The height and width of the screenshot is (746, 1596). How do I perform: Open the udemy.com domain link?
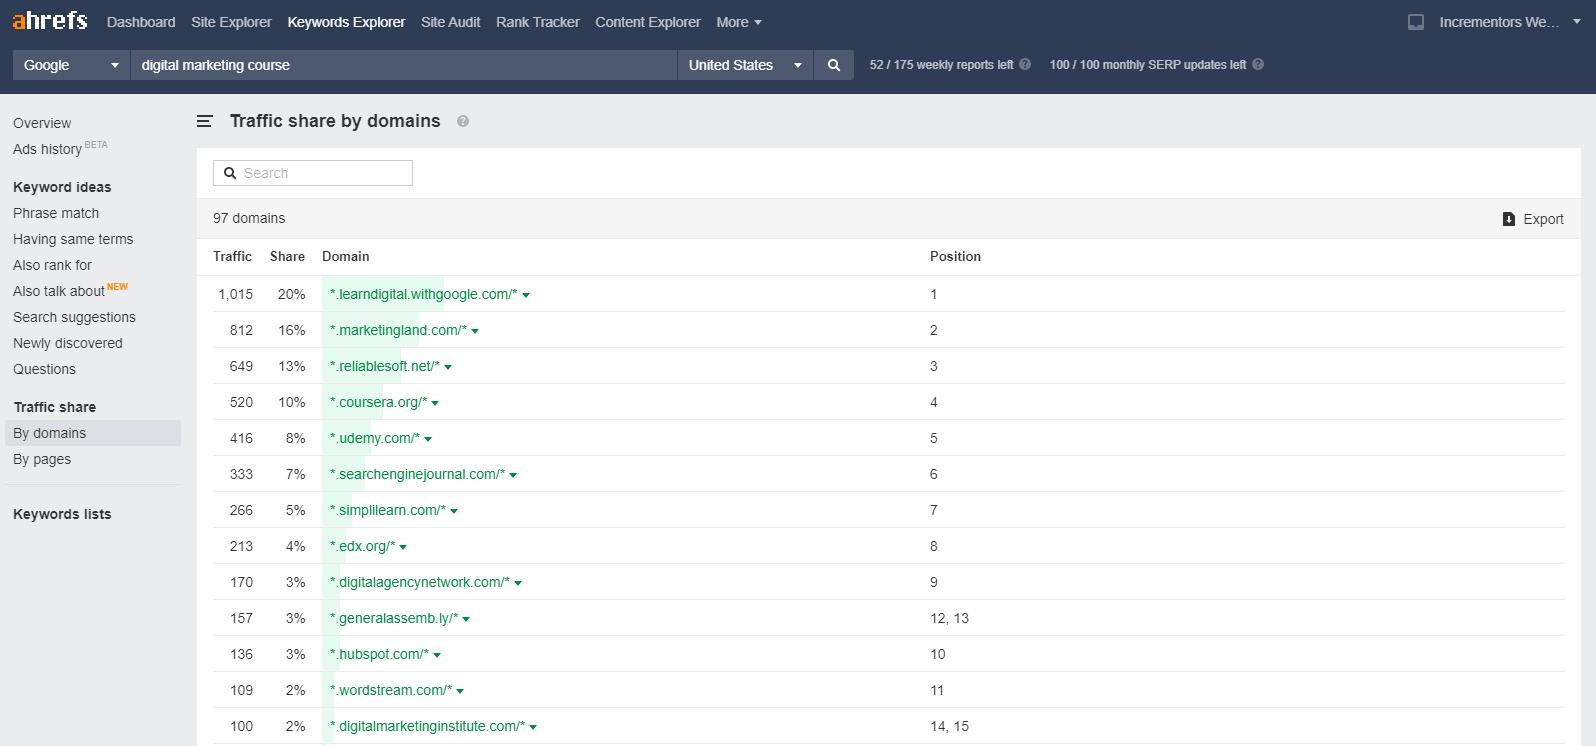[x=375, y=438]
